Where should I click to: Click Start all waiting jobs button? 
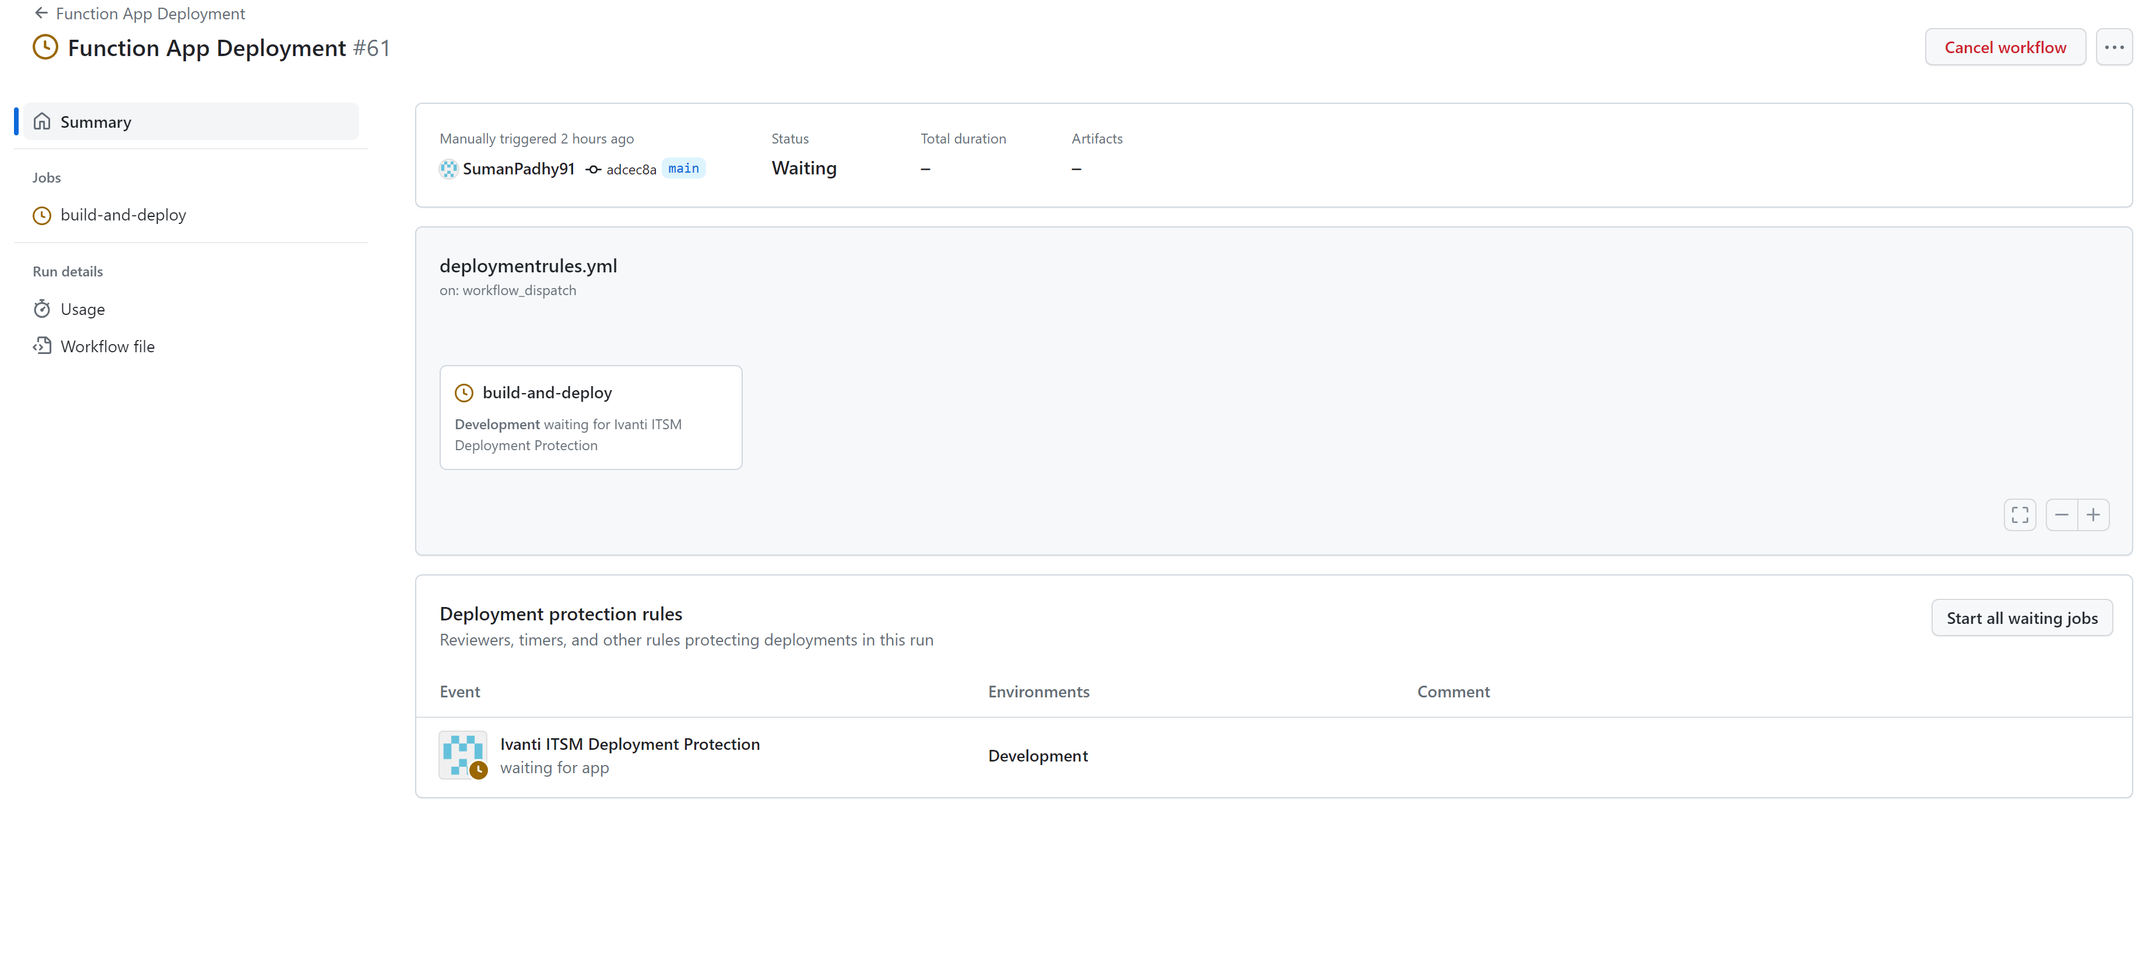[2021, 618]
